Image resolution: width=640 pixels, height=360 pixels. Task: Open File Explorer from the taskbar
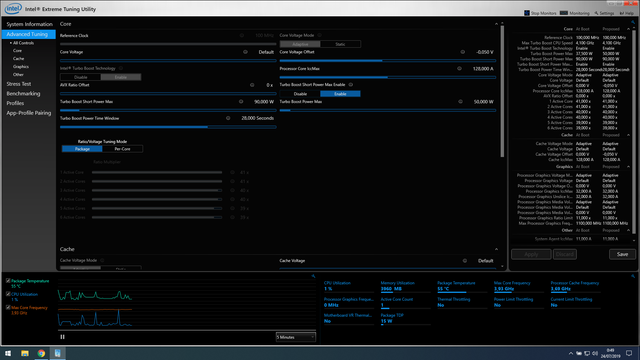click(25, 353)
